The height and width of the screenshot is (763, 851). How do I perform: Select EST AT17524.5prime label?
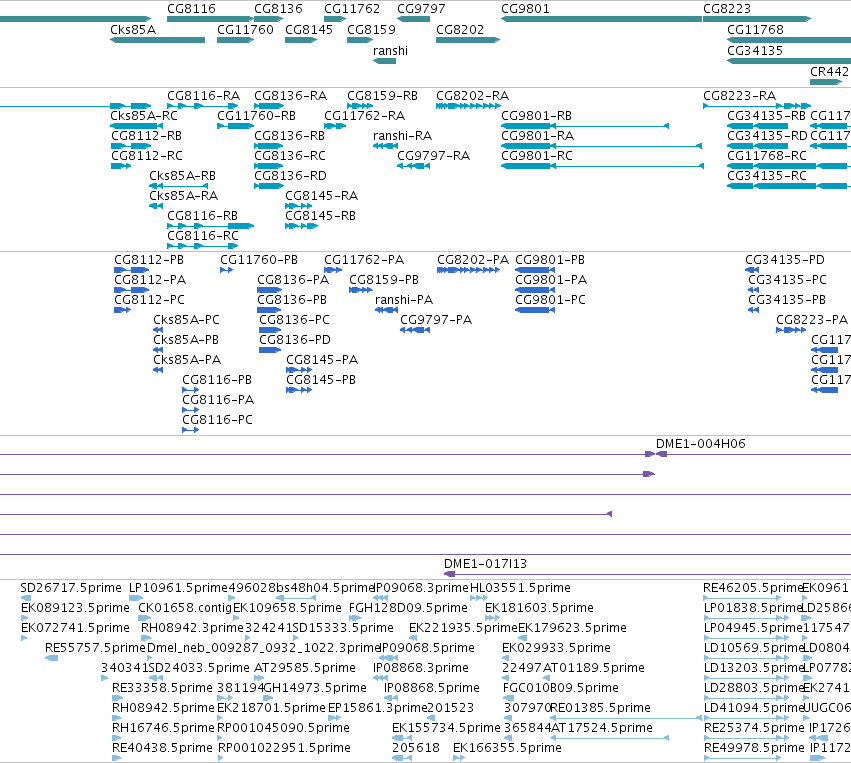(x=601, y=728)
